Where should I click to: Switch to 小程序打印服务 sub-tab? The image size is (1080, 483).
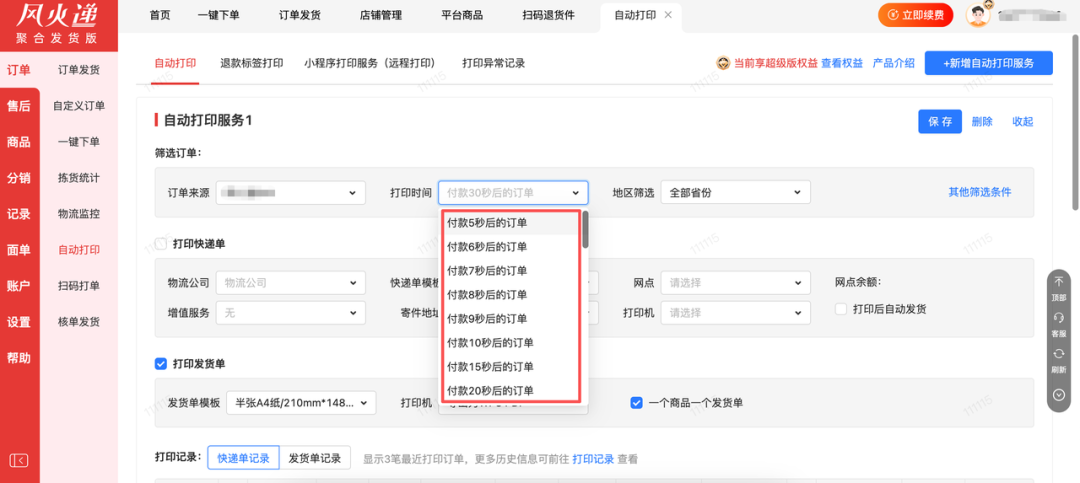370,63
